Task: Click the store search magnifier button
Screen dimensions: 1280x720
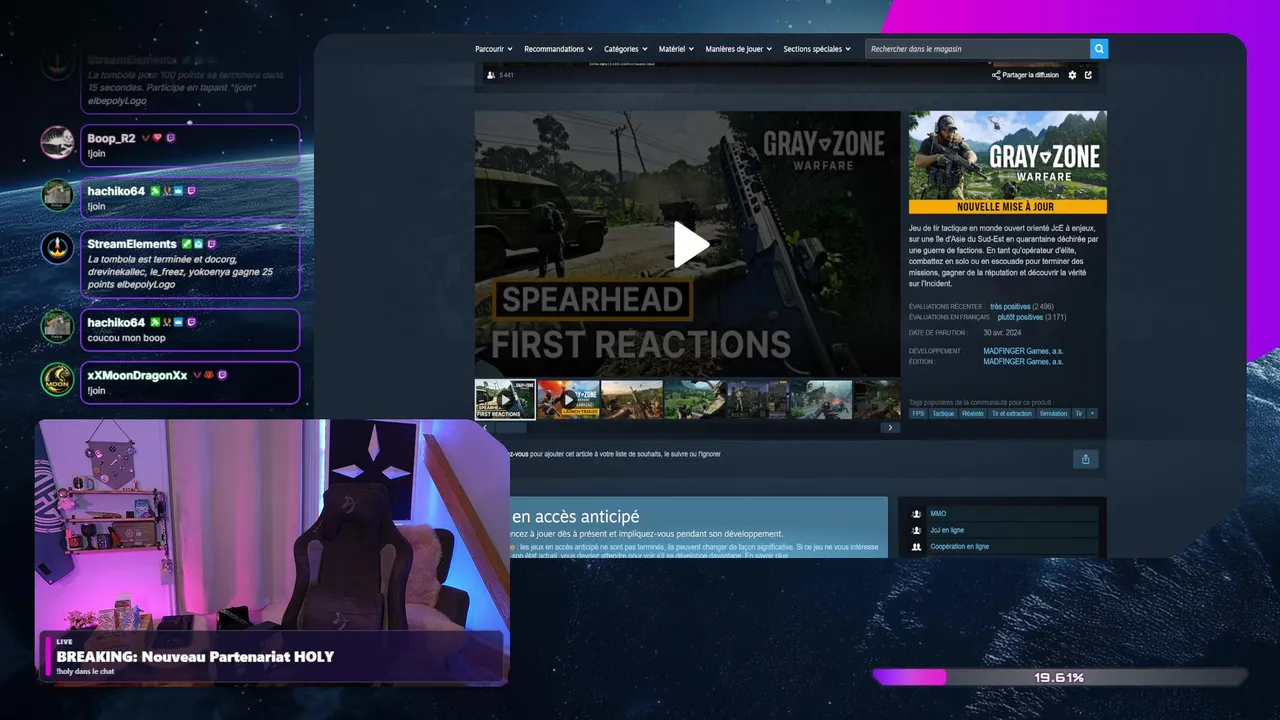Action: click(x=1099, y=48)
